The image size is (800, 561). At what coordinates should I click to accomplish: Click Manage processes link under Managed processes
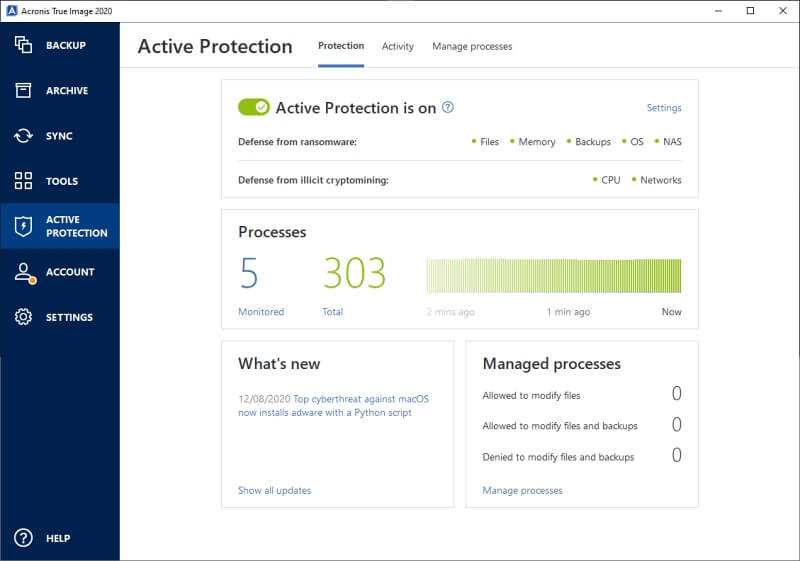point(522,490)
